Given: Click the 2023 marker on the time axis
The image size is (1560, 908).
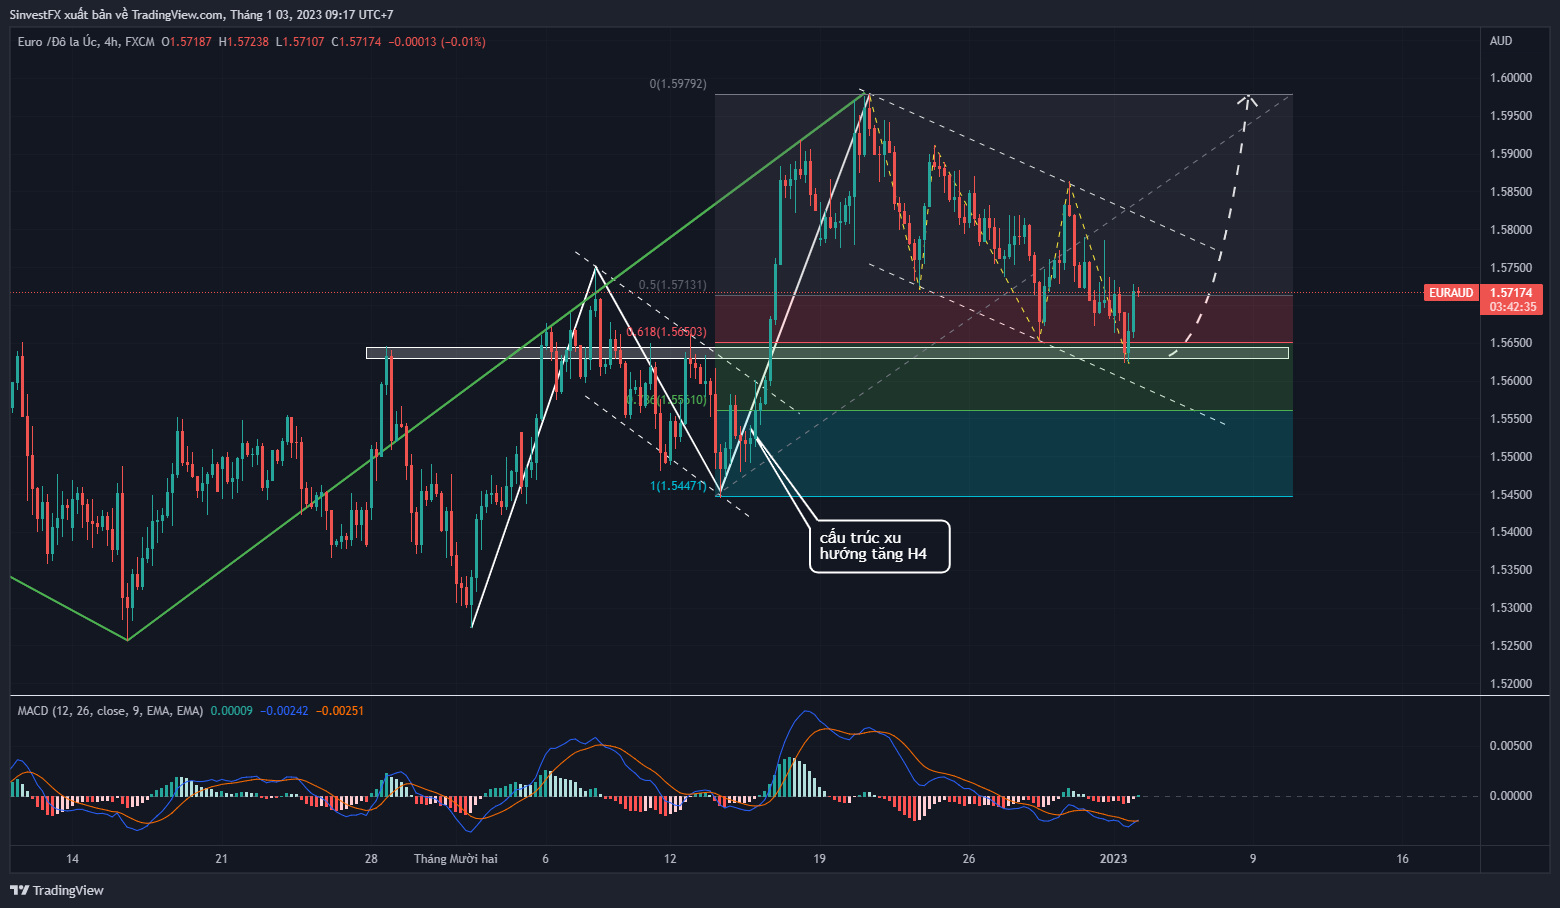Looking at the screenshot, I should click(x=1113, y=859).
